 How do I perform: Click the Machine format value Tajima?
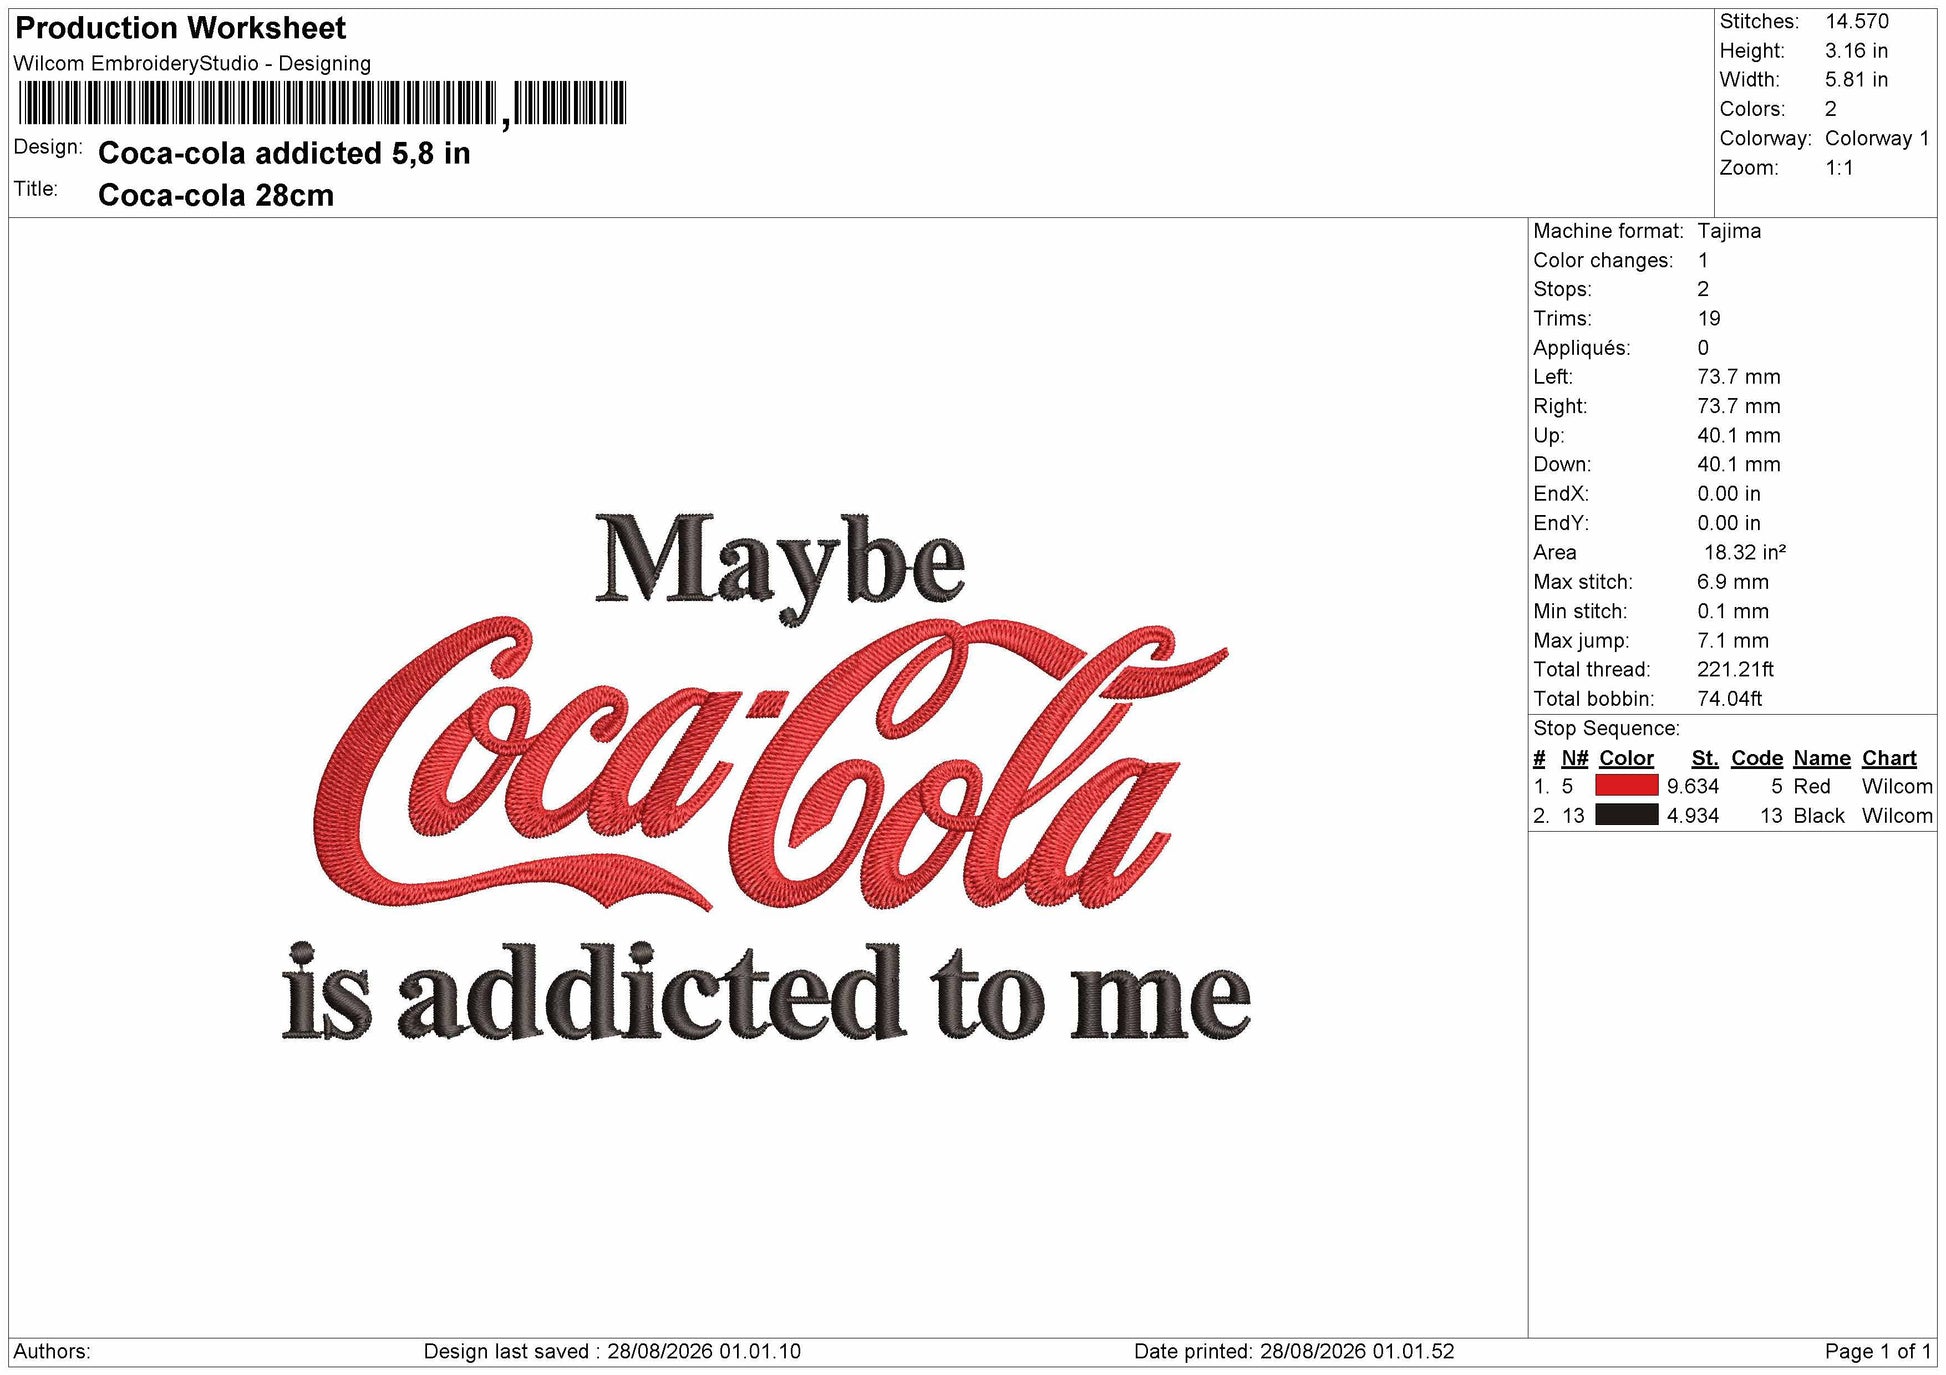click(1729, 231)
